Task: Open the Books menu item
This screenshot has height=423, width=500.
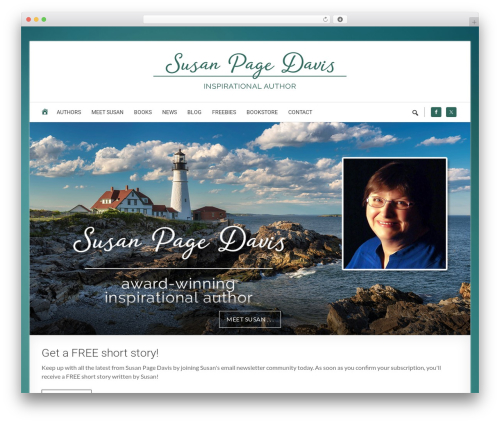Action: (x=143, y=112)
